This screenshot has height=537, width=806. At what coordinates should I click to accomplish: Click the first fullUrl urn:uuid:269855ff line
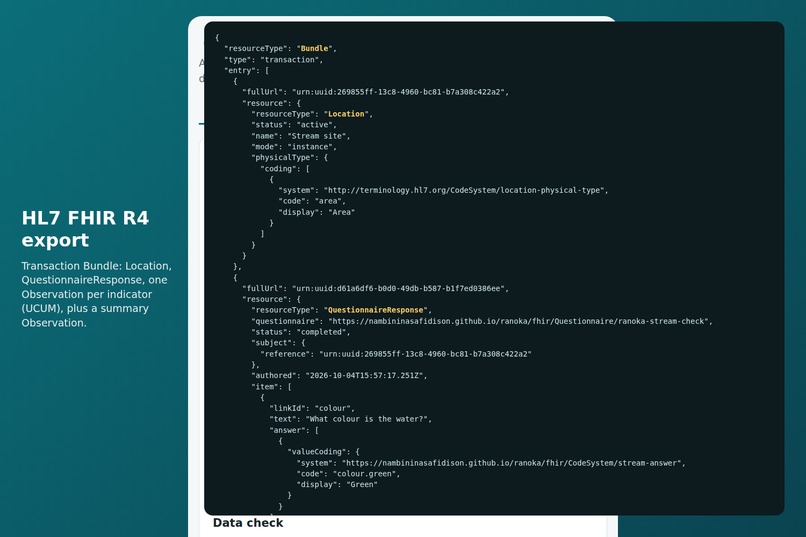click(375, 92)
